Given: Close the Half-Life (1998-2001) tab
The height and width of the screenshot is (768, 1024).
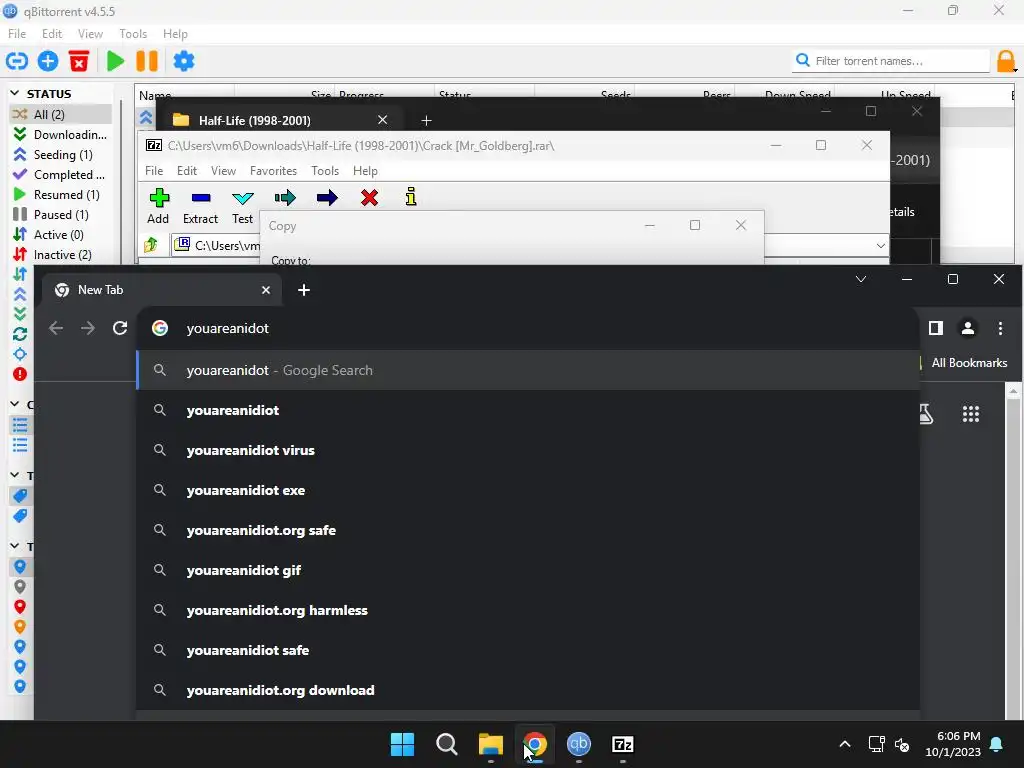Looking at the screenshot, I should click(383, 120).
